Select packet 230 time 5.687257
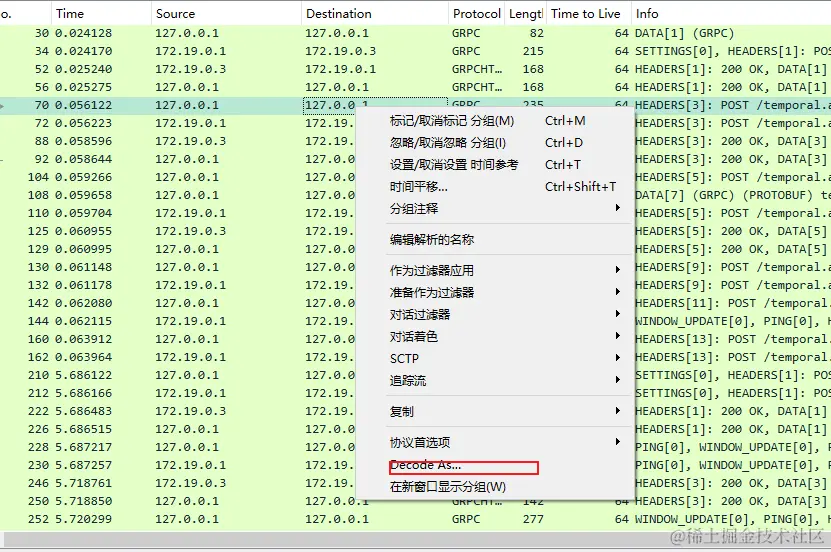Image resolution: width=831 pixels, height=552 pixels. click(x=84, y=466)
